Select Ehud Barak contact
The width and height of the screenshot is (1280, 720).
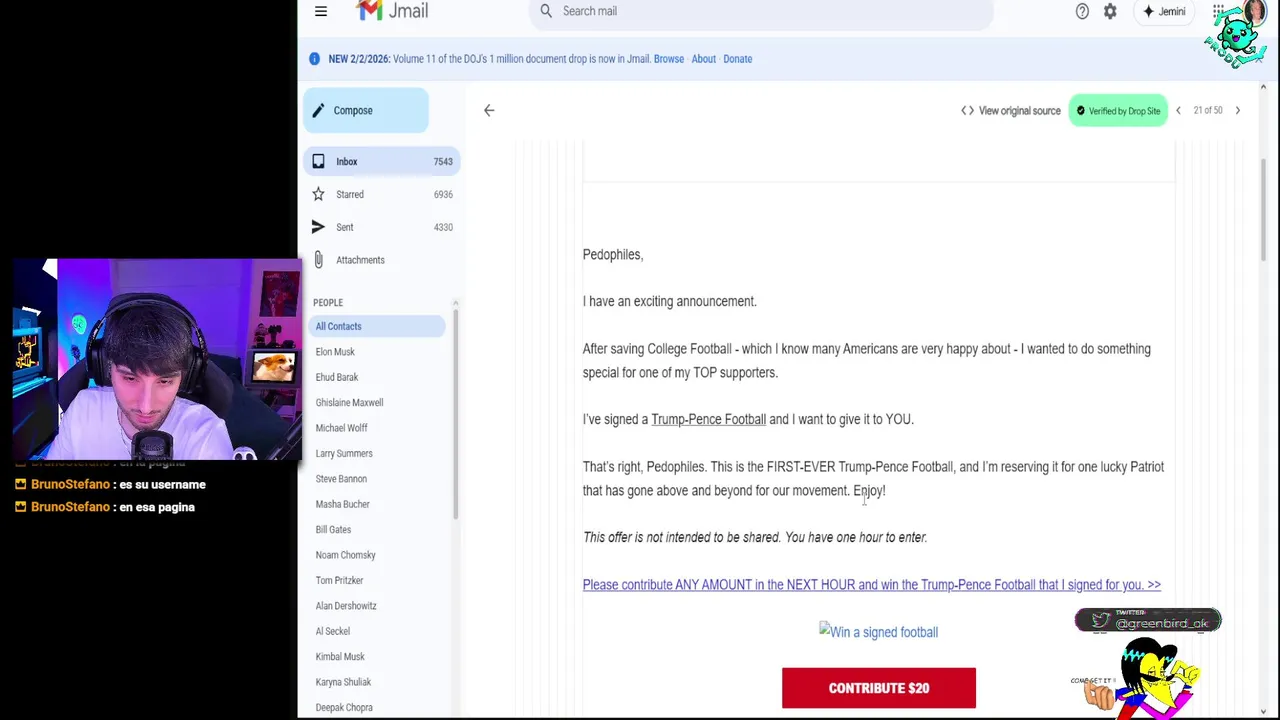[x=337, y=377]
